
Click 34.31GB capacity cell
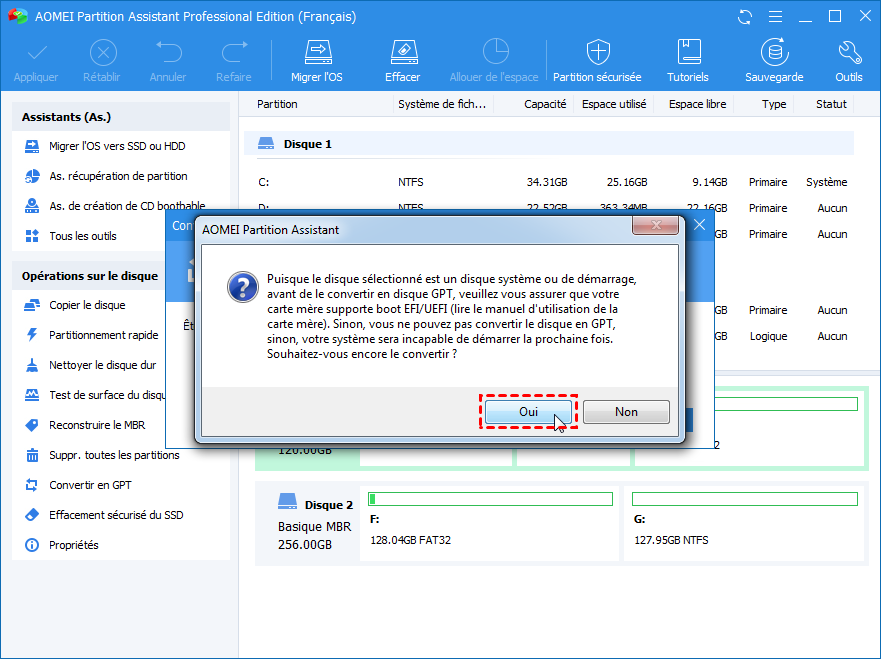point(547,182)
